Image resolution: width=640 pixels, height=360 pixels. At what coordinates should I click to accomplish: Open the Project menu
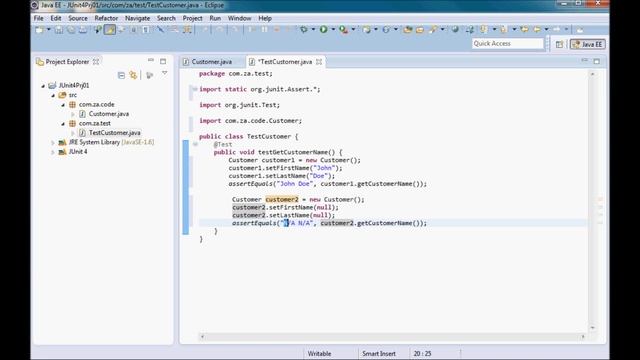coord(193,18)
